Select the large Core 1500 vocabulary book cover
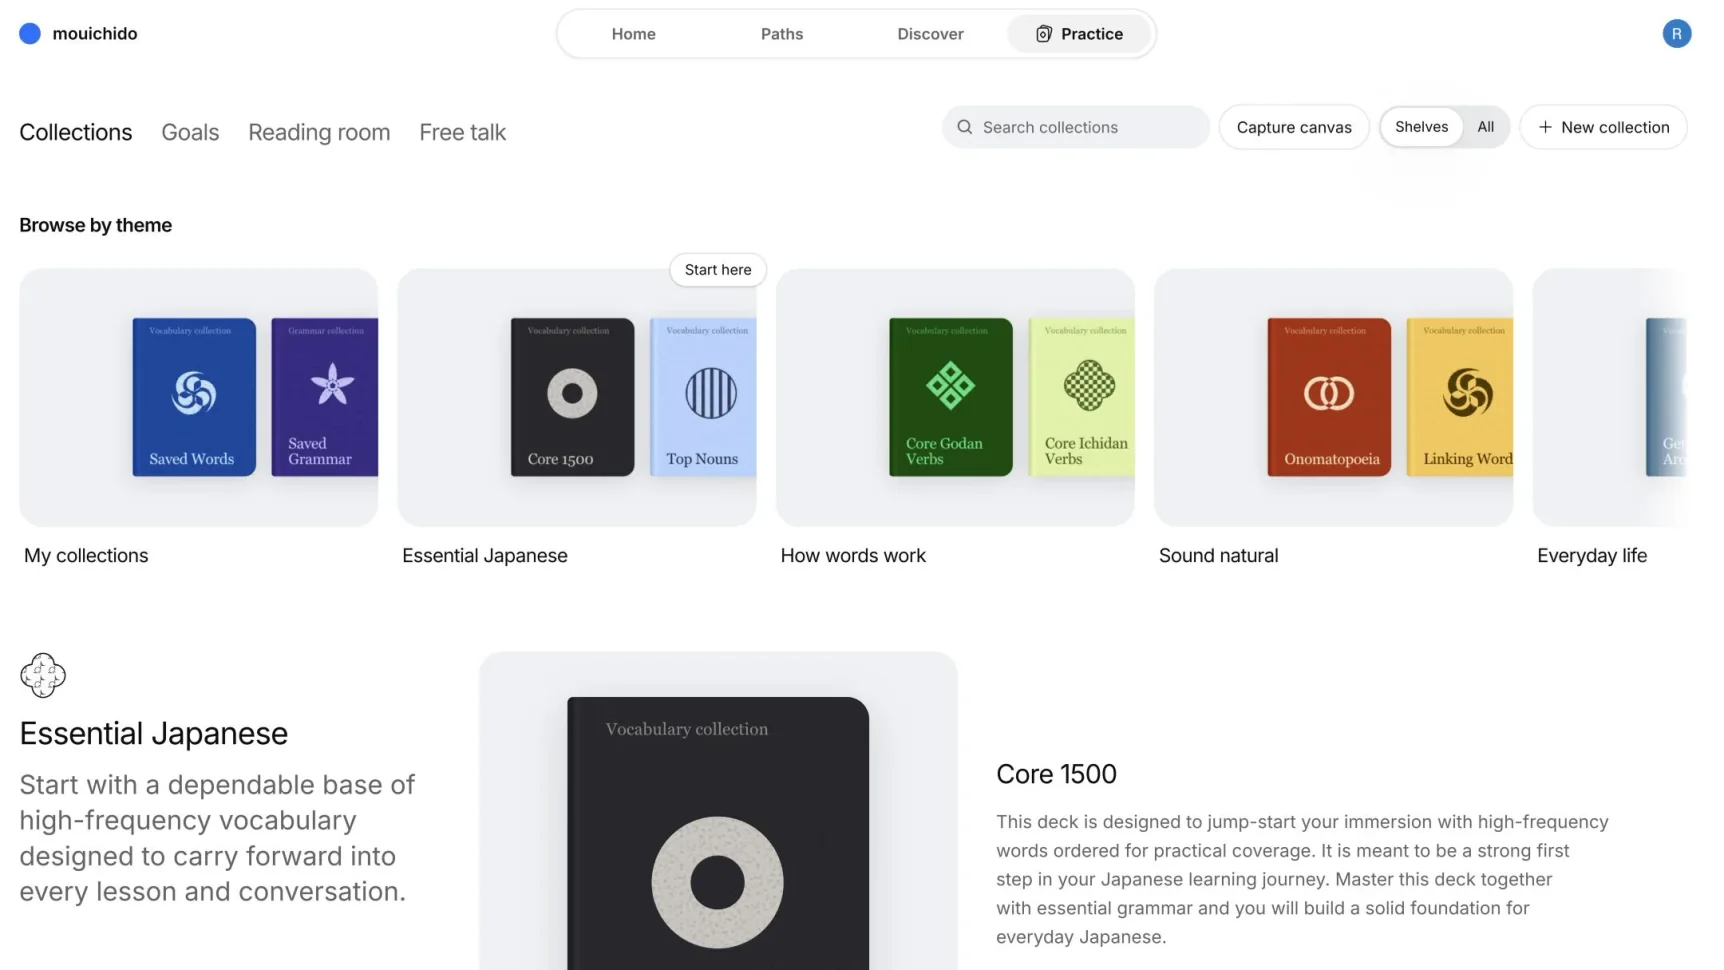Viewport: 1724px width, 970px height. [718, 833]
